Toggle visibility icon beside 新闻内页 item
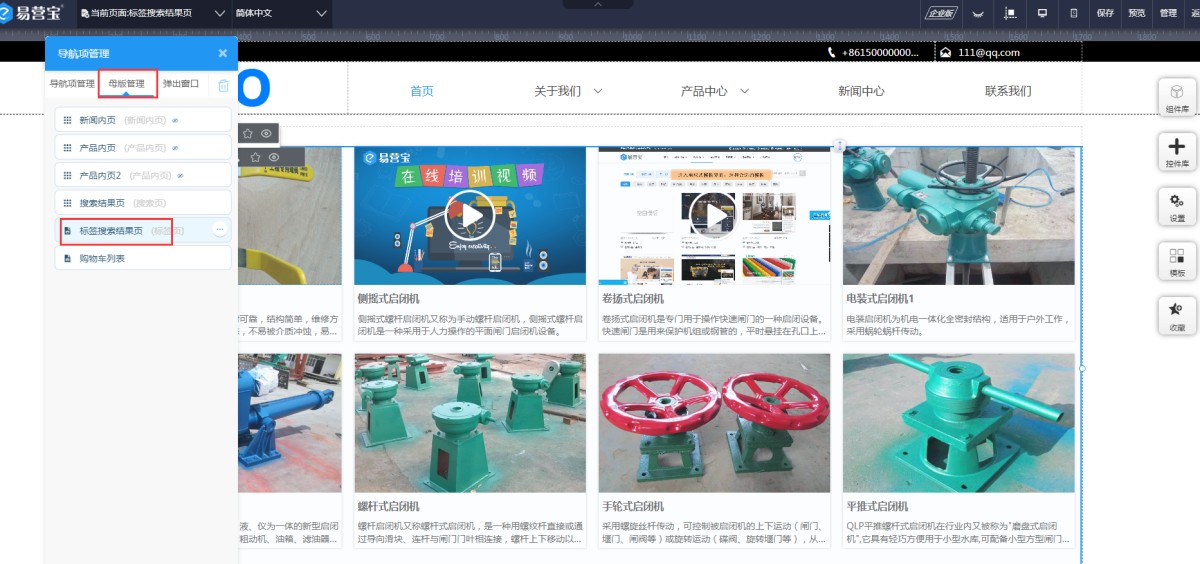The width and height of the screenshot is (1200, 564). [173, 120]
